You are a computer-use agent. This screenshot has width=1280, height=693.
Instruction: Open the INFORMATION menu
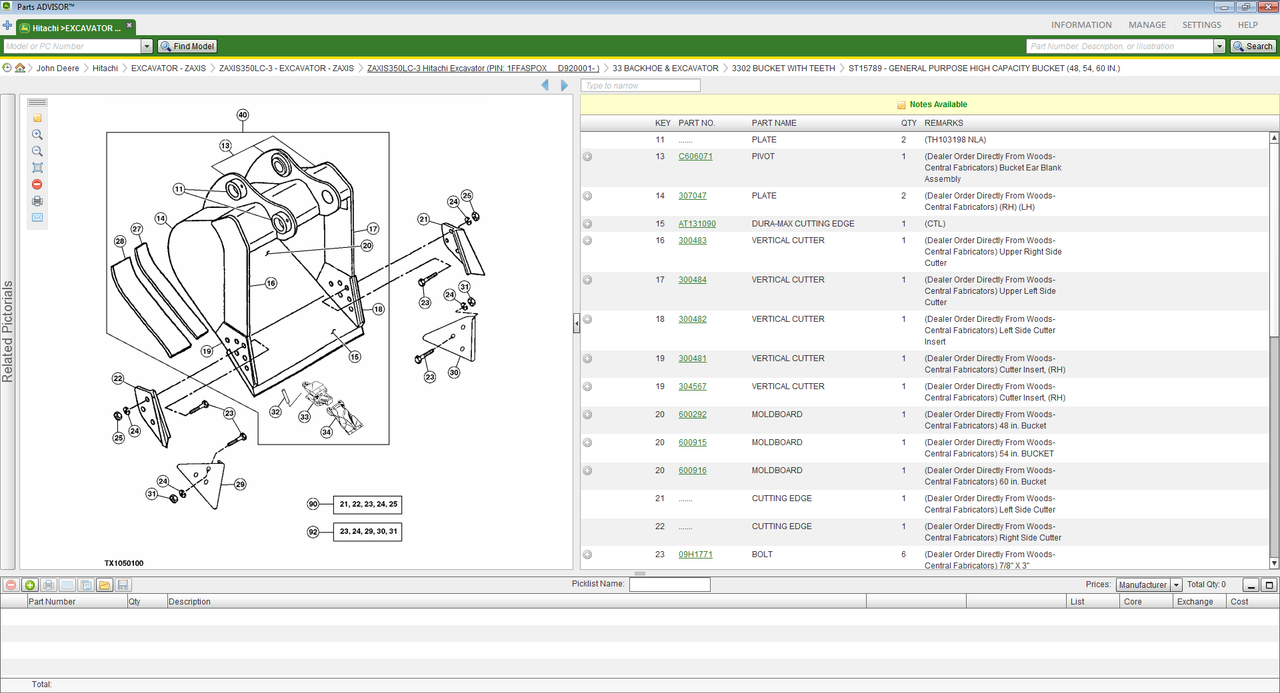pos(1081,25)
